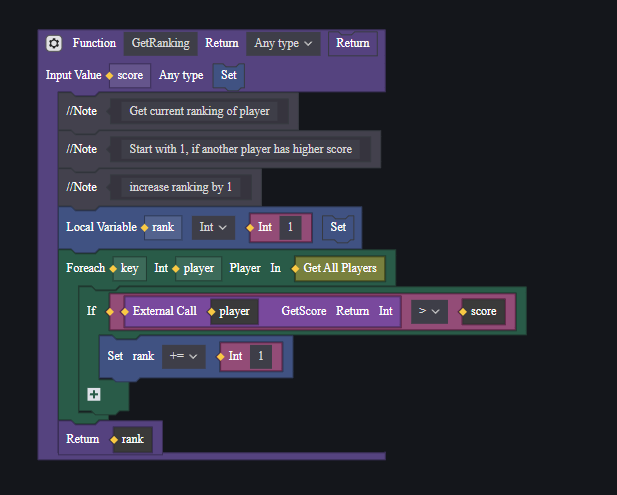Click the note text 'increase ranking by 1'
Screen dimensions: 617x495
180,187
